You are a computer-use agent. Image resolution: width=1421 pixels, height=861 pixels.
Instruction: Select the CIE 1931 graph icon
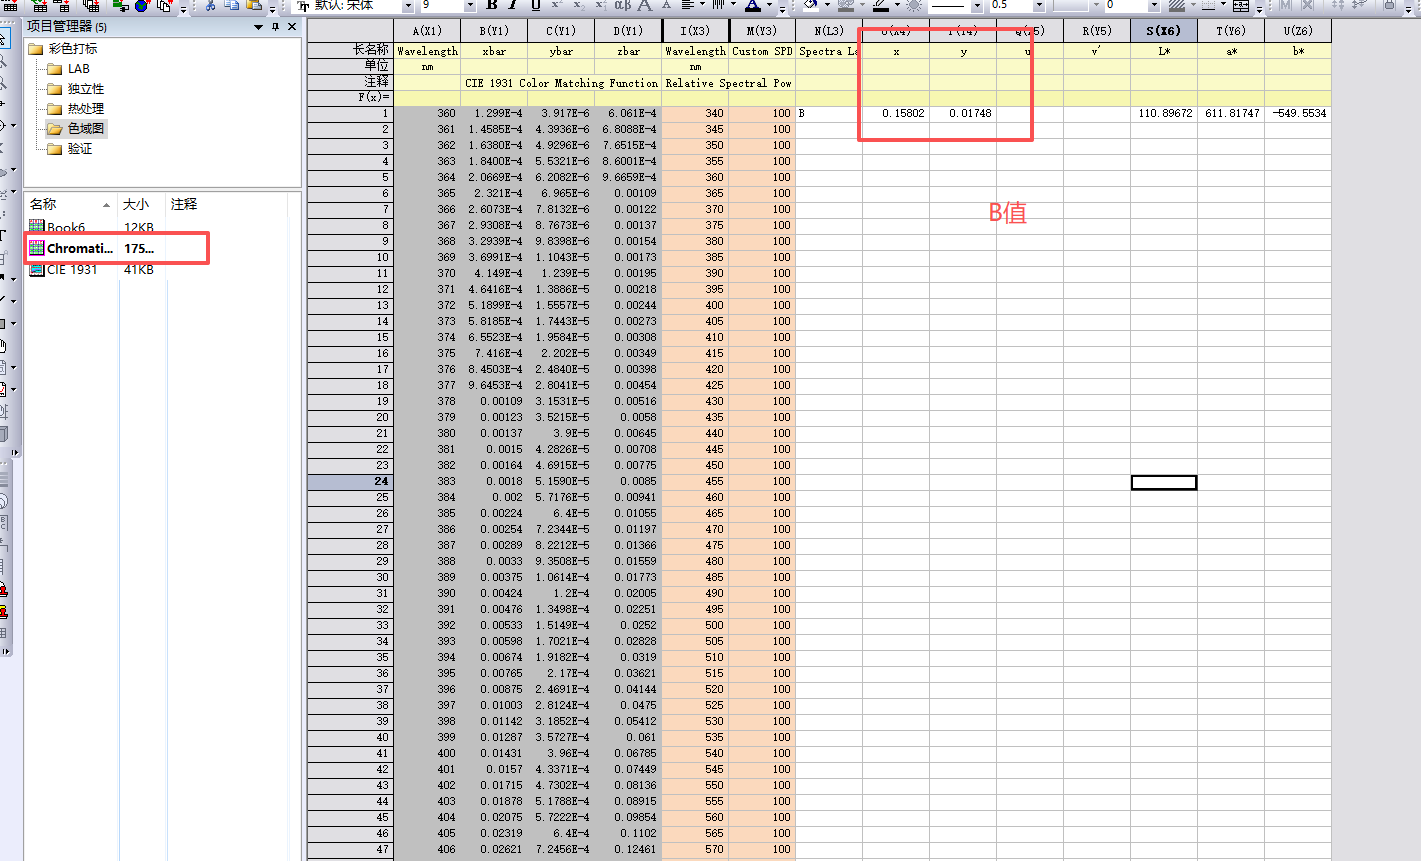37,269
